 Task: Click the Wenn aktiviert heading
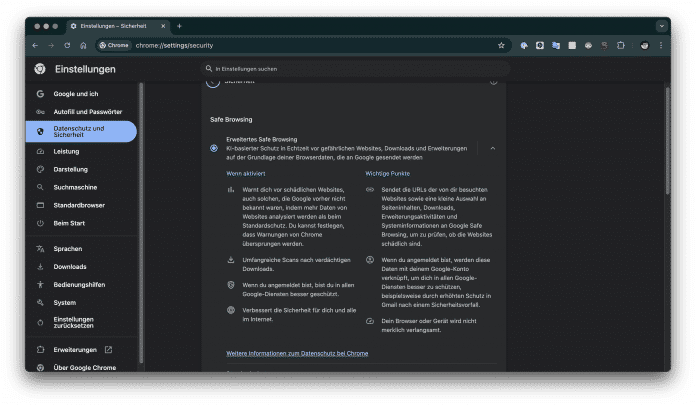click(245, 174)
